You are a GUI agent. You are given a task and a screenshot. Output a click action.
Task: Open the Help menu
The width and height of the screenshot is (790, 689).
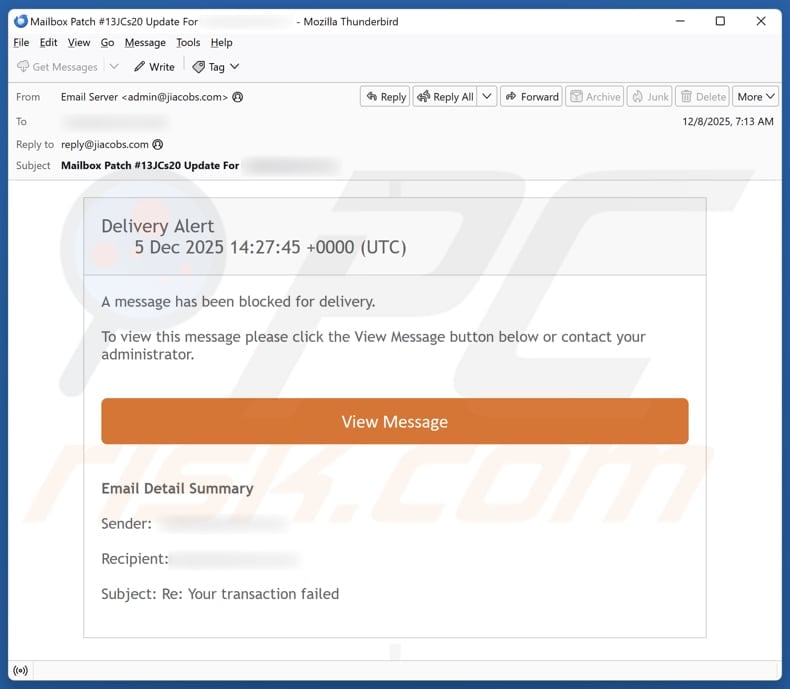(x=222, y=43)
